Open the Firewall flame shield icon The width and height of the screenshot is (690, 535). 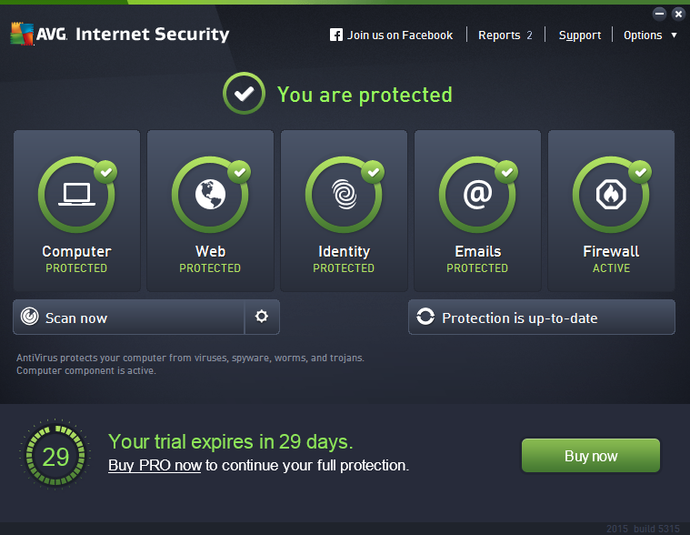611,195
